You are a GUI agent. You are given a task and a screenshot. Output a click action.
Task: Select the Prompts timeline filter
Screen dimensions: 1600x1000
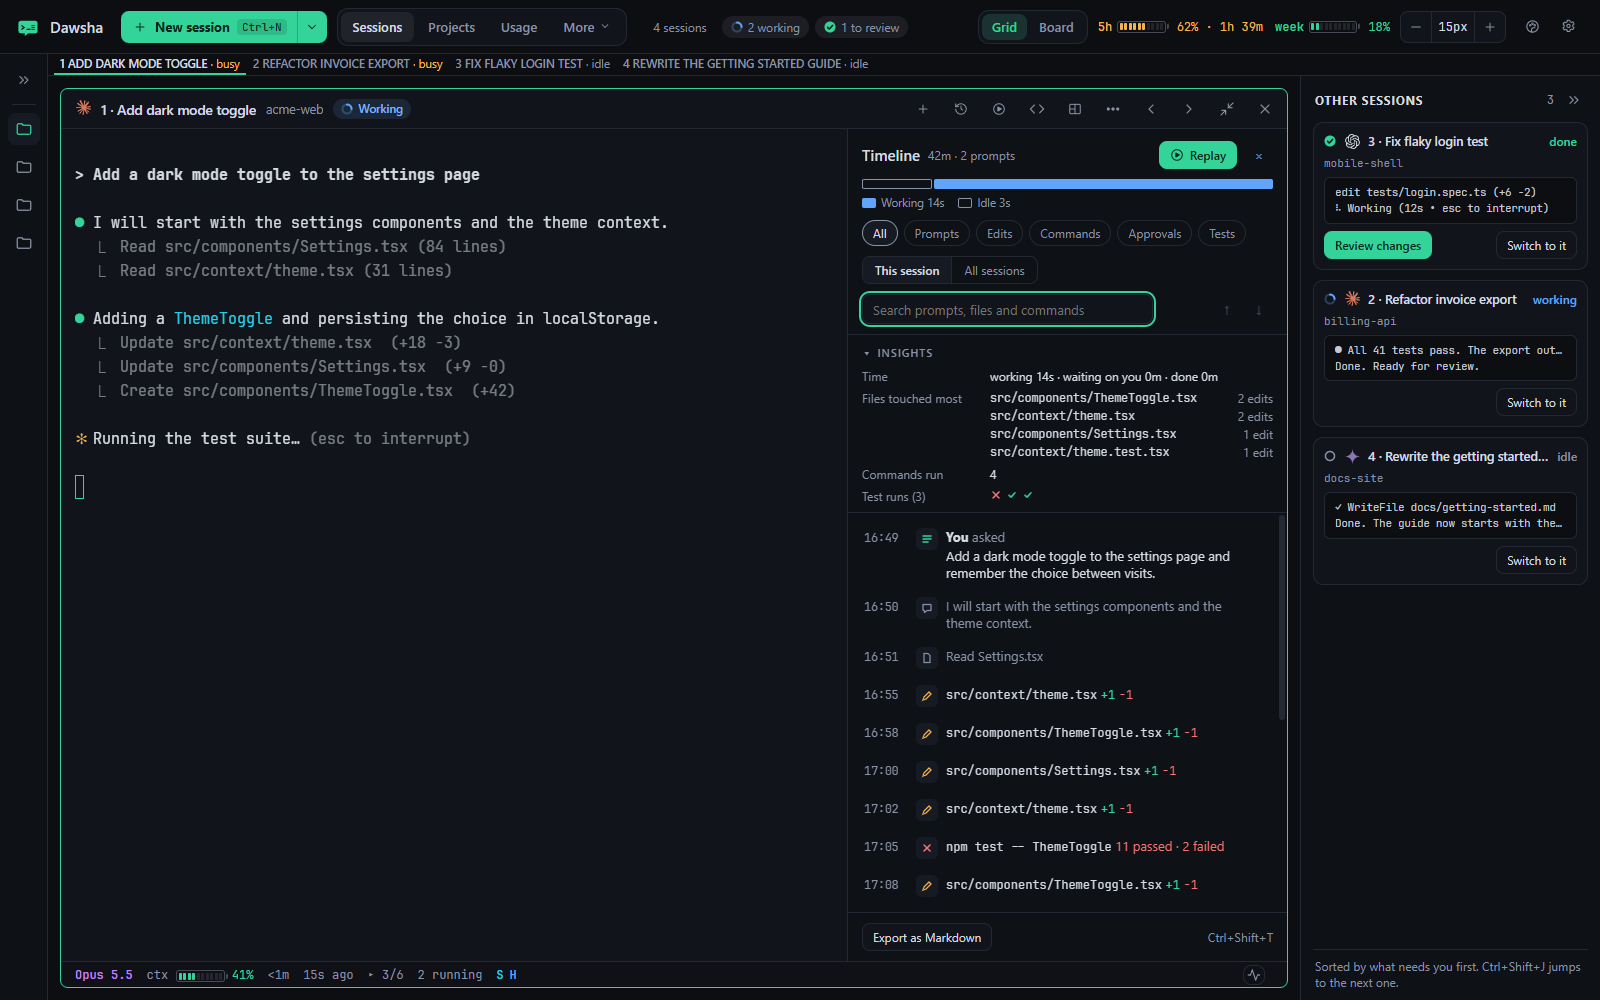(x=936, y=233)
